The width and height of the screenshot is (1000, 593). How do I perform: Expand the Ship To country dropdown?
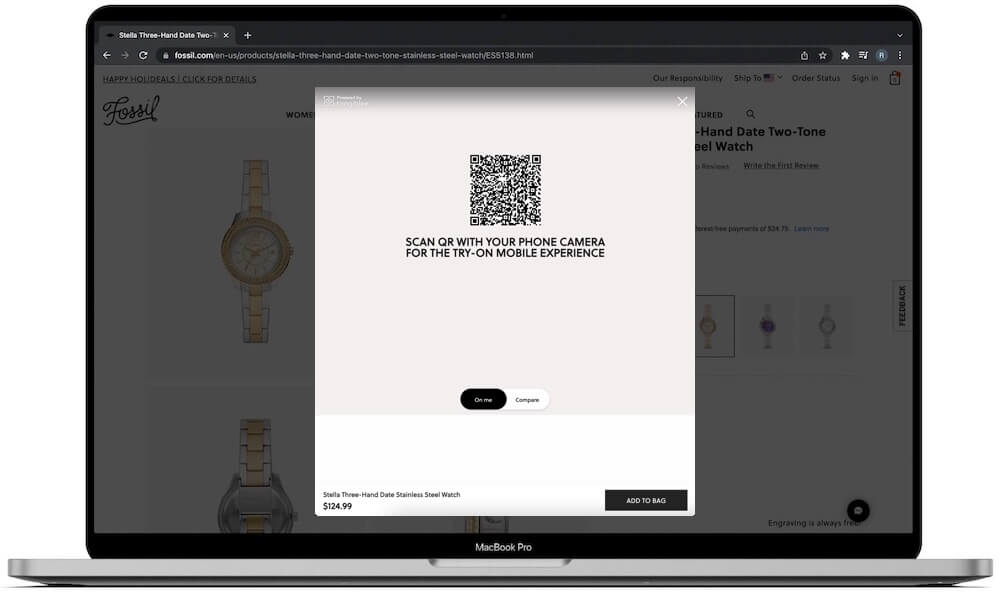(758, 78)
